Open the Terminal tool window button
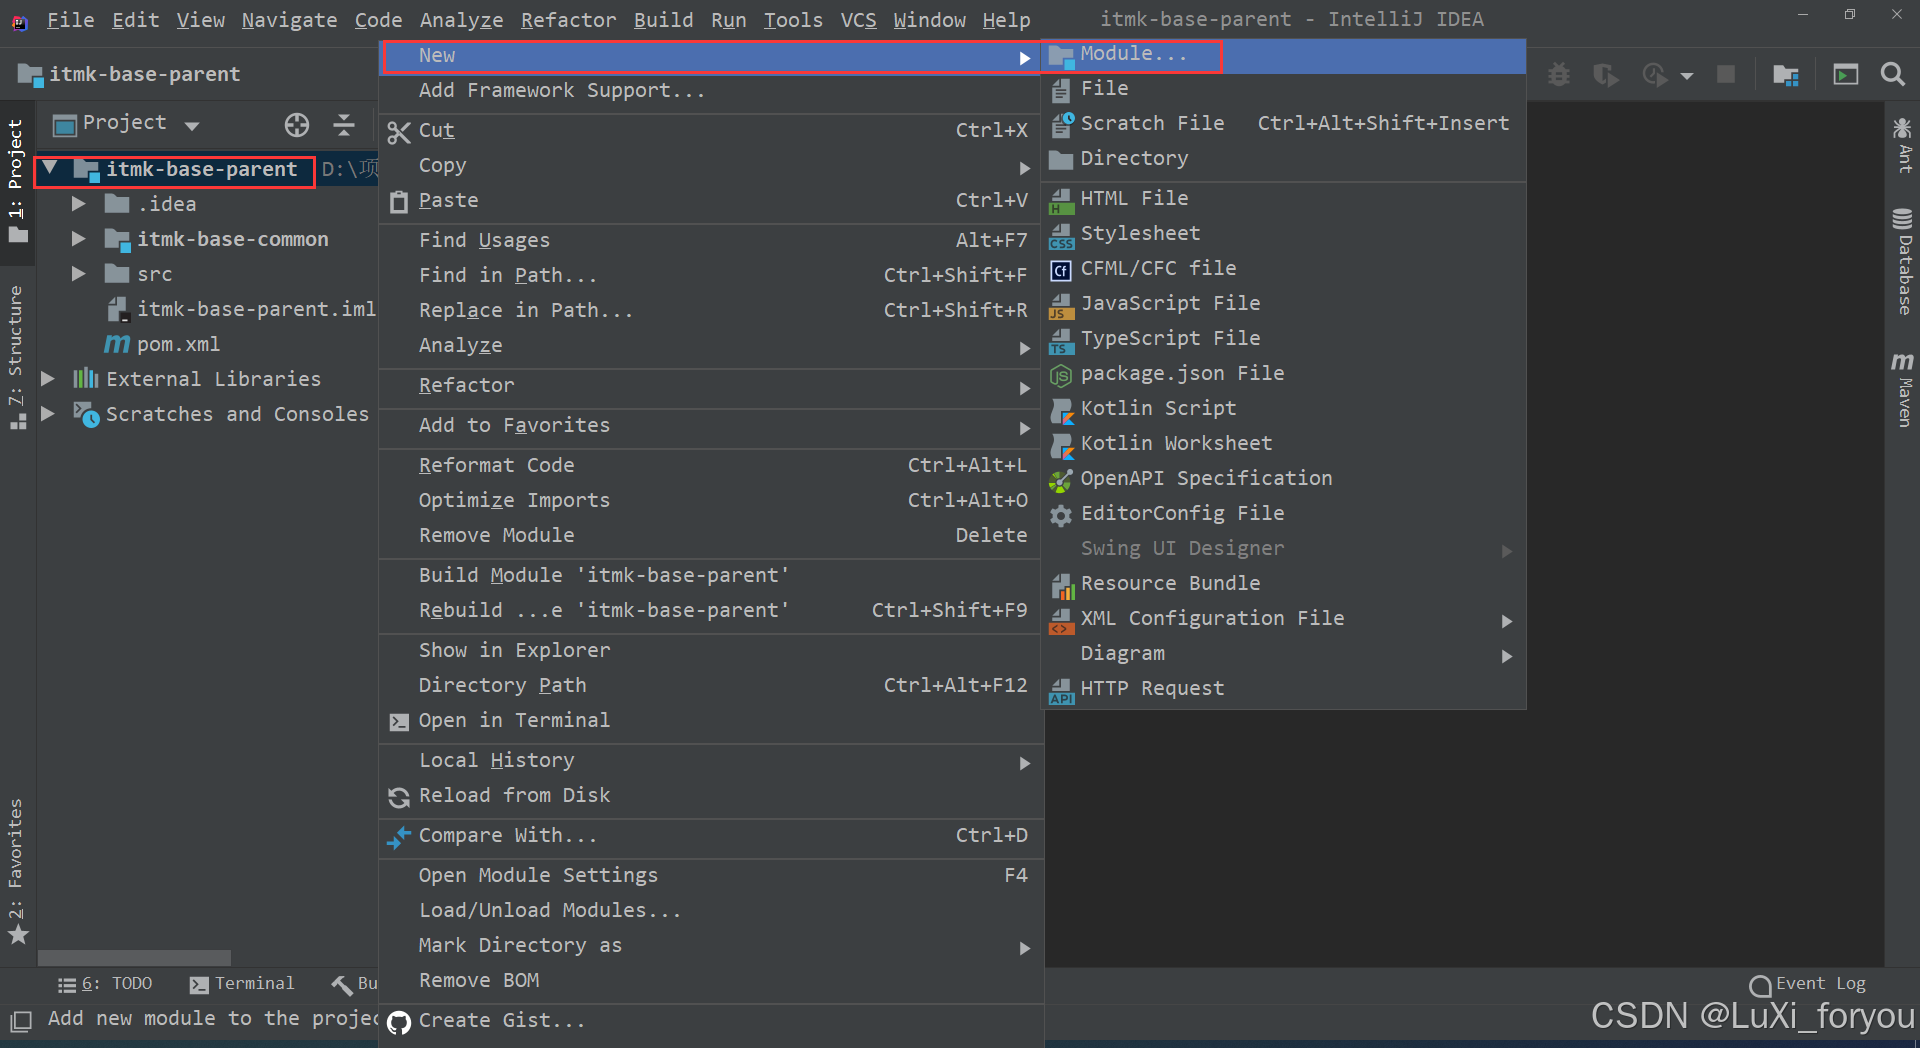 coord(242,984)
